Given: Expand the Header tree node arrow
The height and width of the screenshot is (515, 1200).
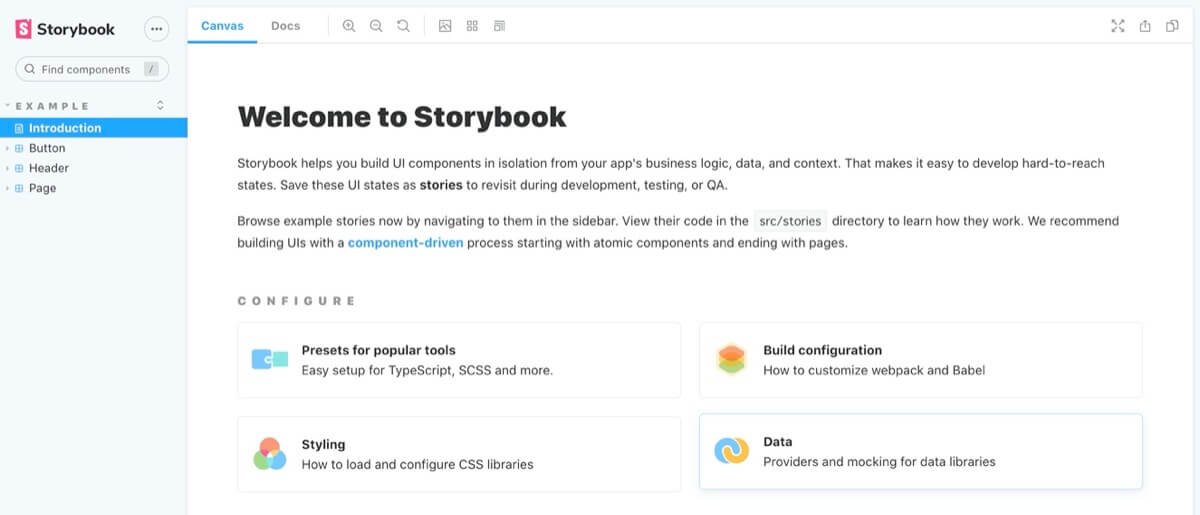Looking at the screenshot, I should 7,168.
